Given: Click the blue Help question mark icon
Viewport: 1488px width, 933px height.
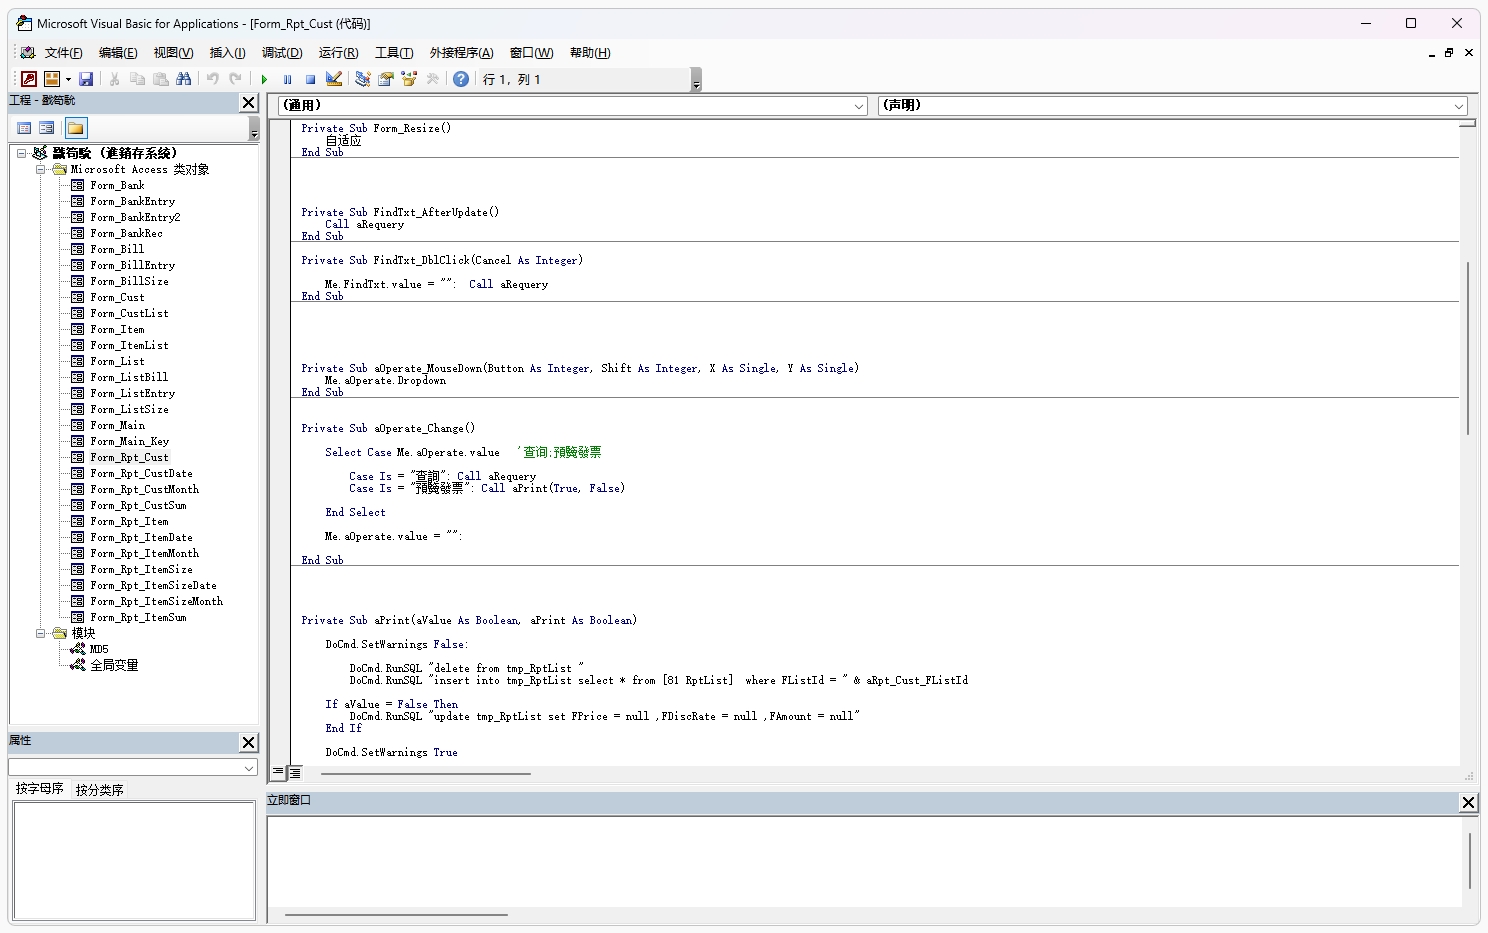Looking at the screenshot, I should tap(460, 79).
